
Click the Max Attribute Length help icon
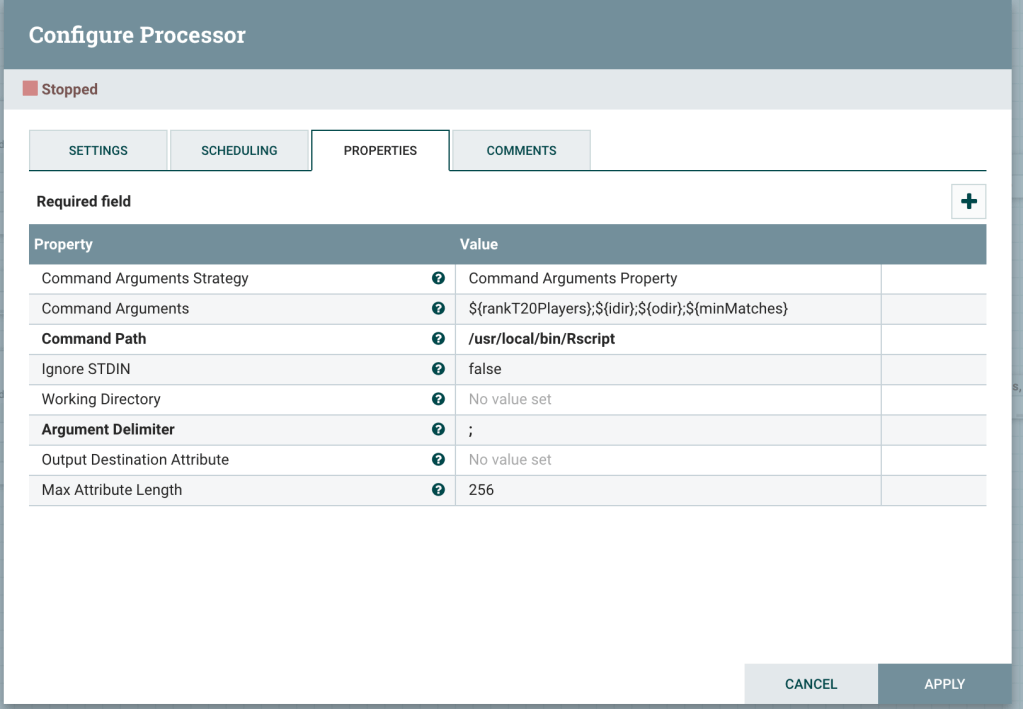click(x=438, y=490)
